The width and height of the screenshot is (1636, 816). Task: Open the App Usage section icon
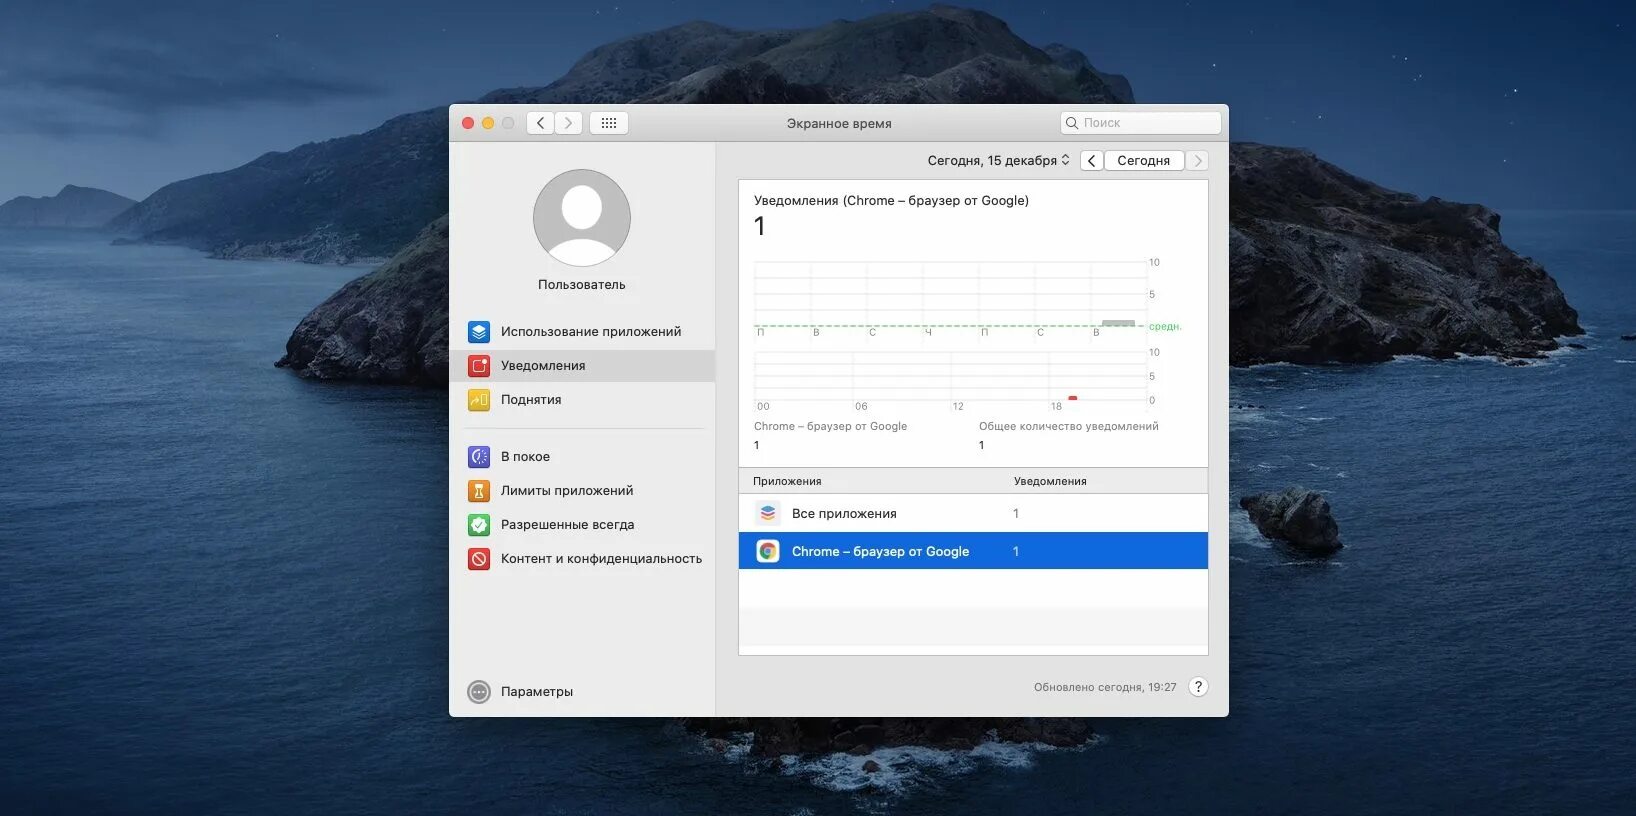tap(479, 331)
